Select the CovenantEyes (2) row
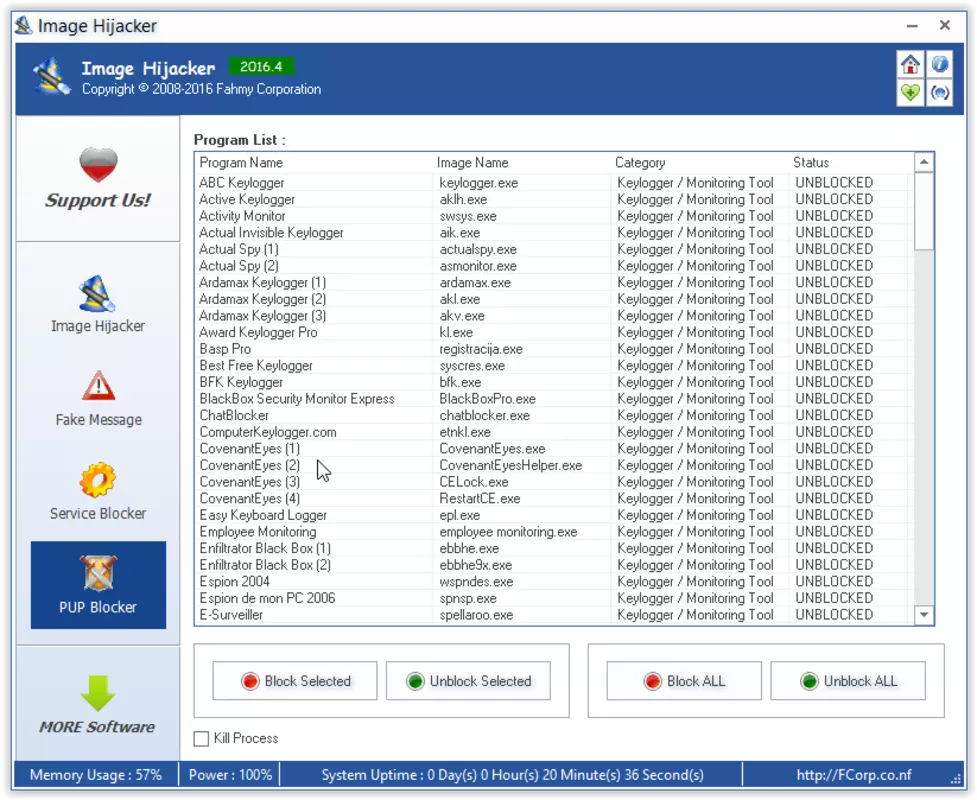The height and width of the screenshot is (800, 977). pos(554,465)
